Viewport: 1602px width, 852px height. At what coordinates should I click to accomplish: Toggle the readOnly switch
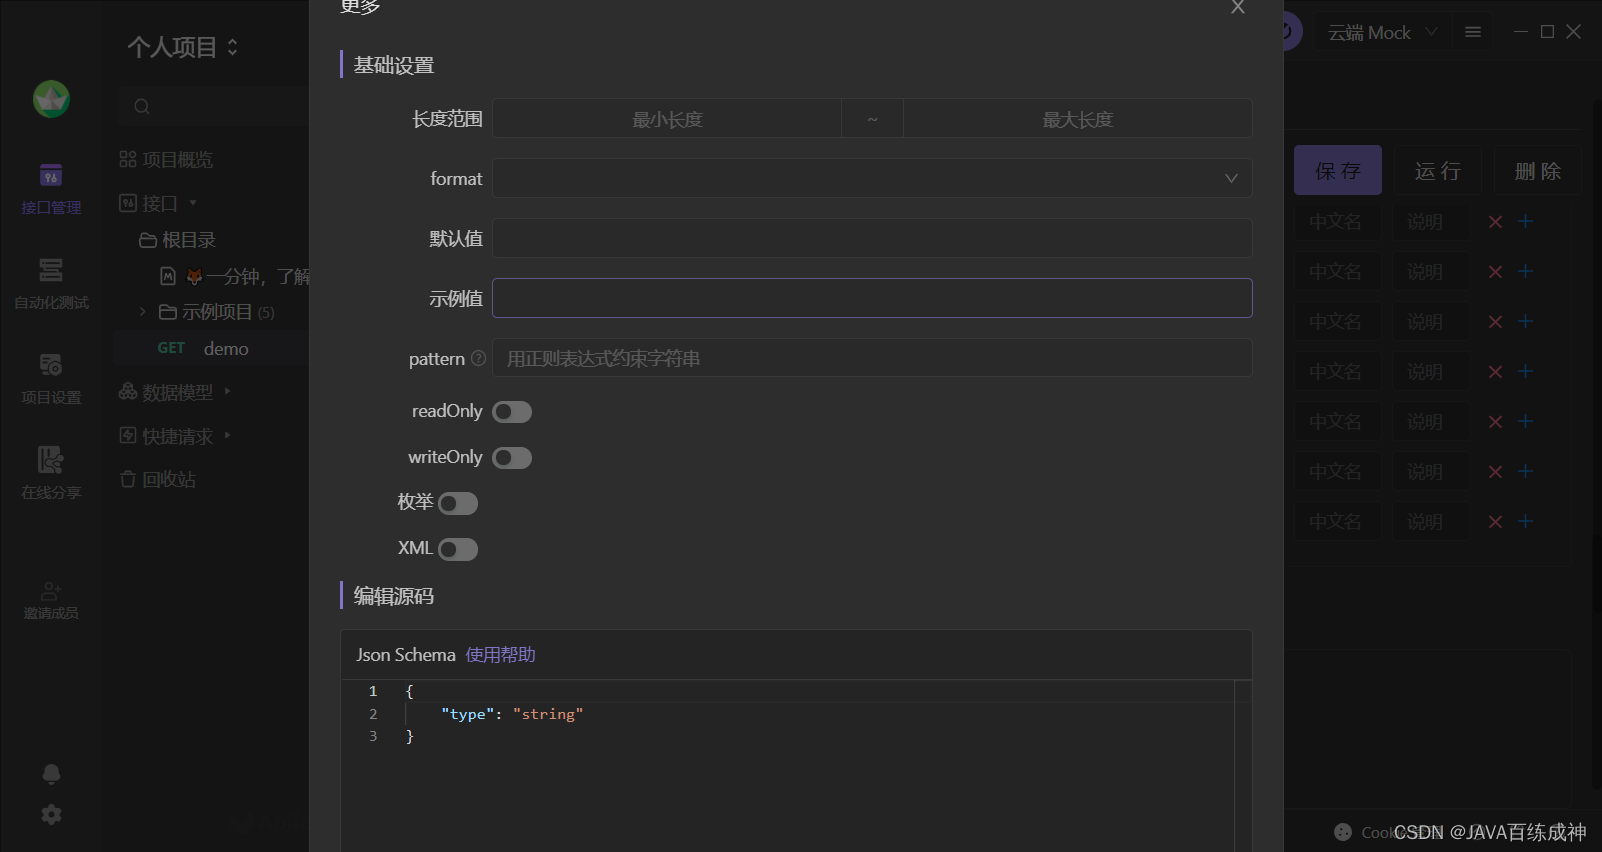click(x=512, y=412)
